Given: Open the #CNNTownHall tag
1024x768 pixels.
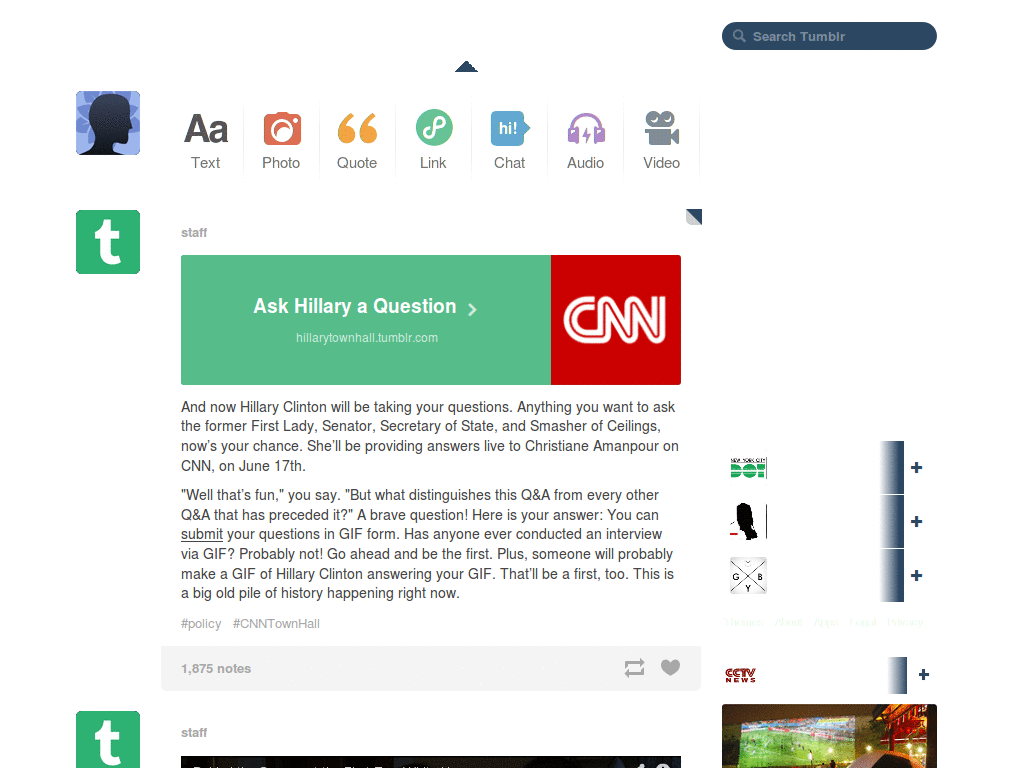Looking at the screenshot, I should pyautogui.click(x=276, y=624).
